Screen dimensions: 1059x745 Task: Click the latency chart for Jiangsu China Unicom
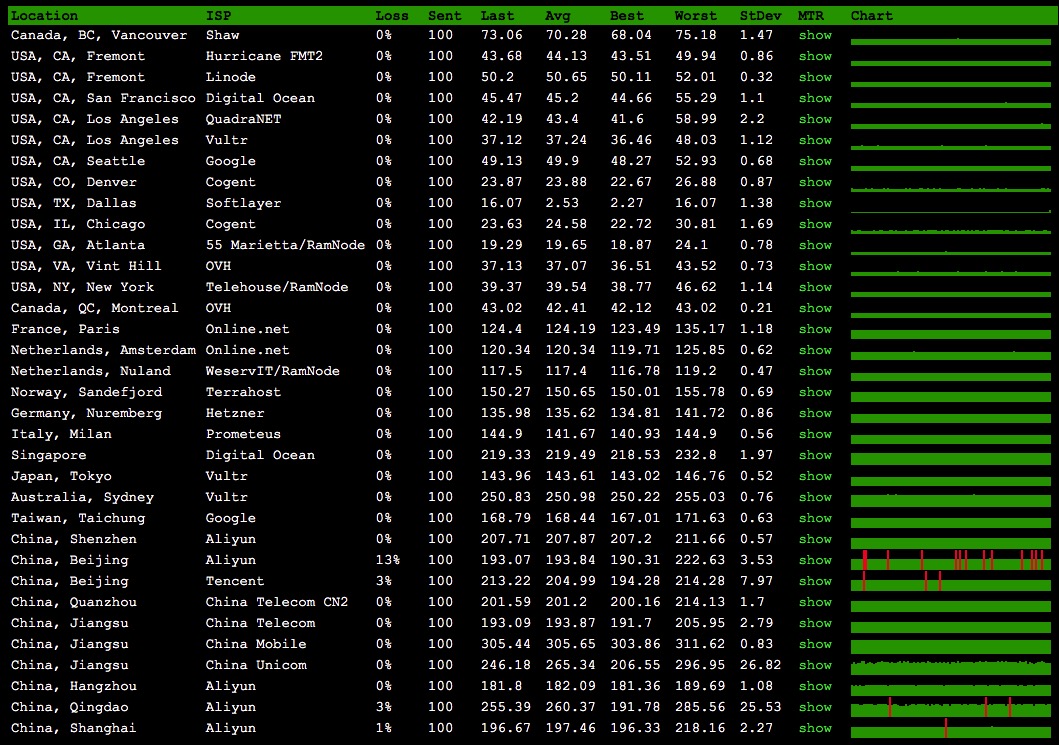point(951,665)
